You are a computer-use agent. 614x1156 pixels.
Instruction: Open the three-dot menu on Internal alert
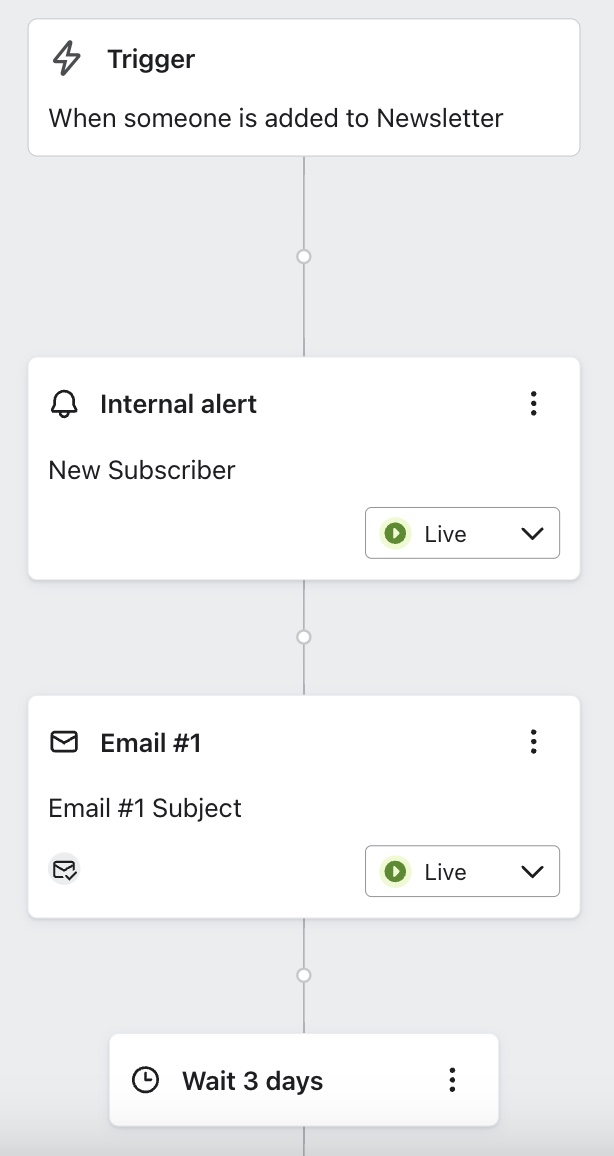(533, 404)
